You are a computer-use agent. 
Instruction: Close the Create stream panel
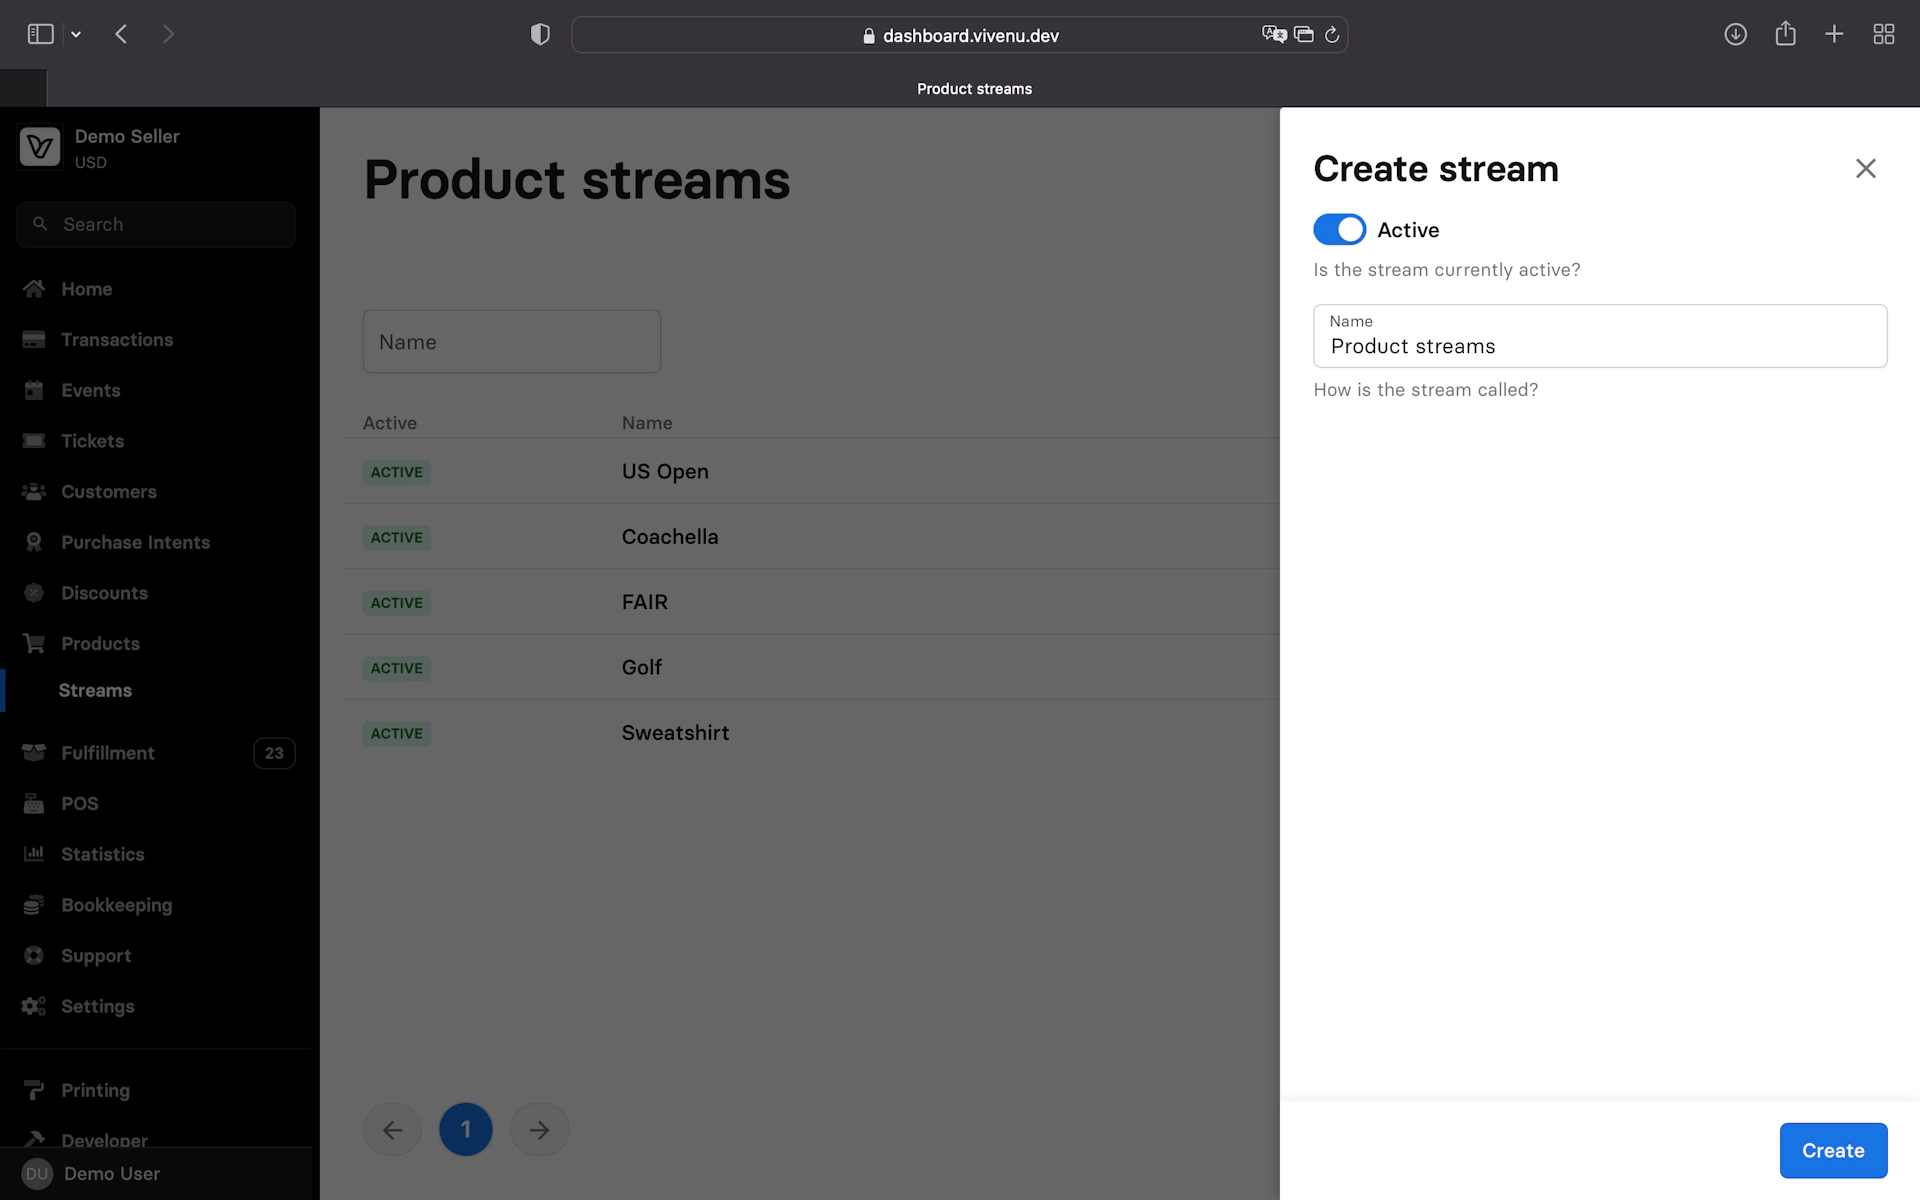pos(1865,169)
